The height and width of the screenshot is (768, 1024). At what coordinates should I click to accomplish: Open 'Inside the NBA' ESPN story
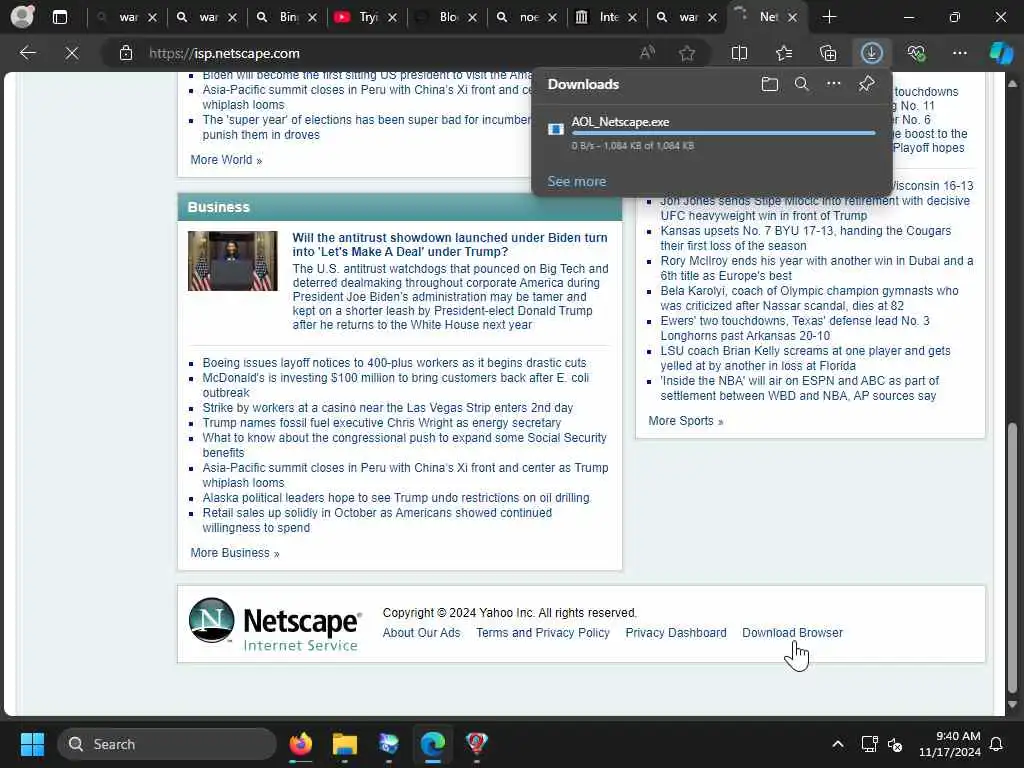pyautogui.click(x=799, y=389)
